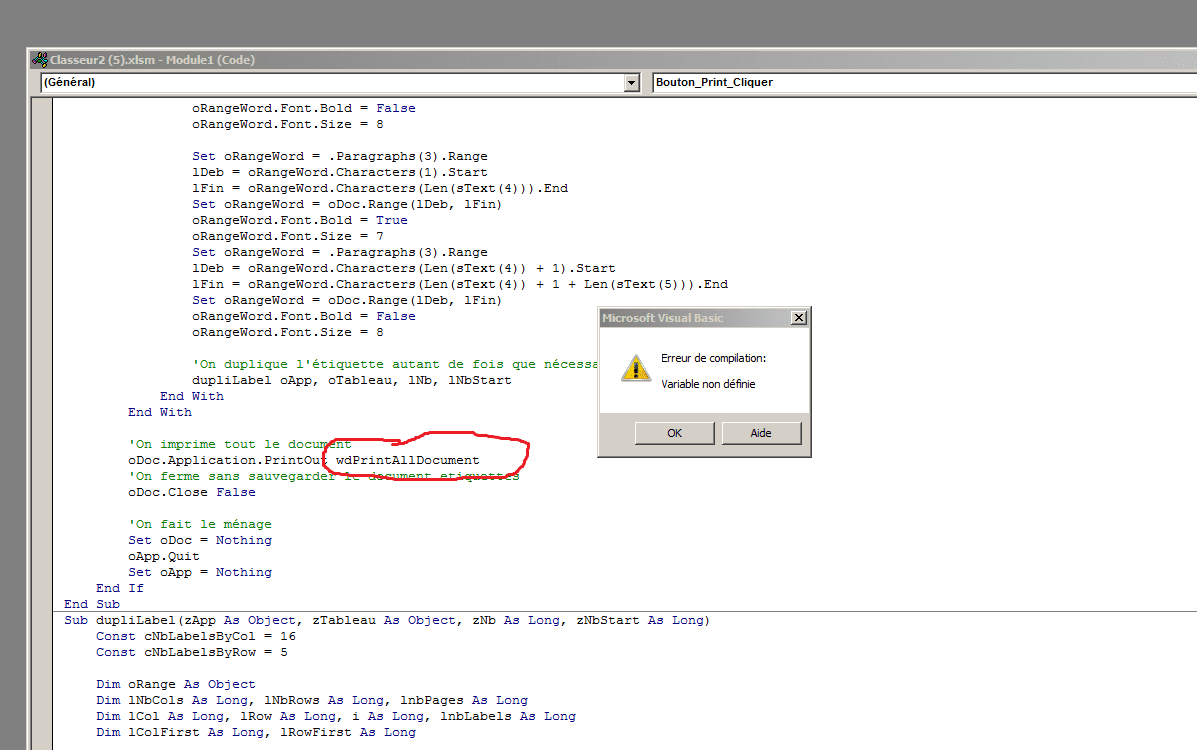Click the yellow warning icon in the dialog
This screenshot has width=1197, height=750.
635,367
